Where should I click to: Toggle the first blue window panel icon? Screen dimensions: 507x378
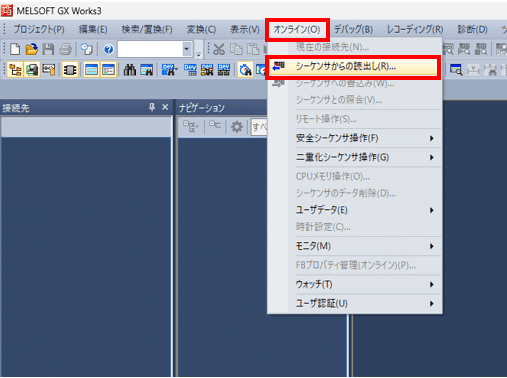pyautogui.click(x=91, y=70)
